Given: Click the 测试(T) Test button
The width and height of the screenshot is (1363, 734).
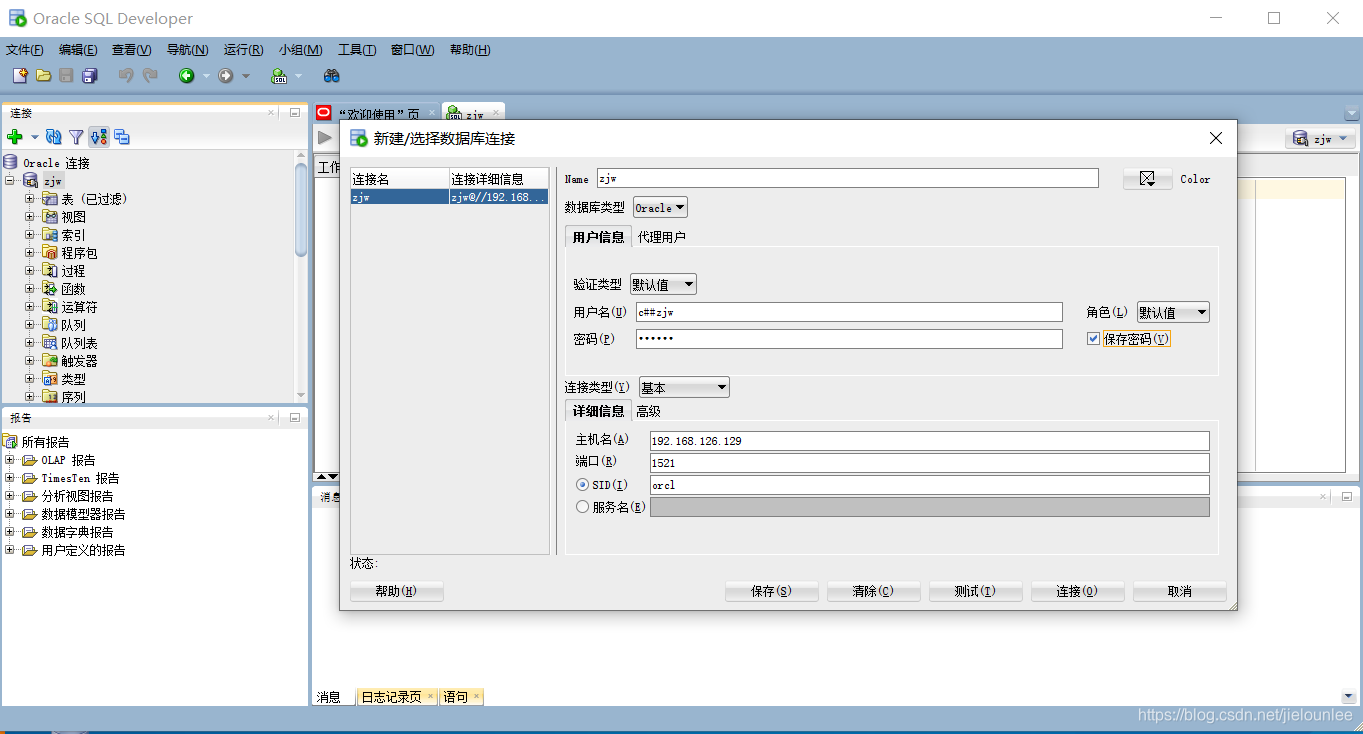Looking at the screenshot, I should [975, 591].
